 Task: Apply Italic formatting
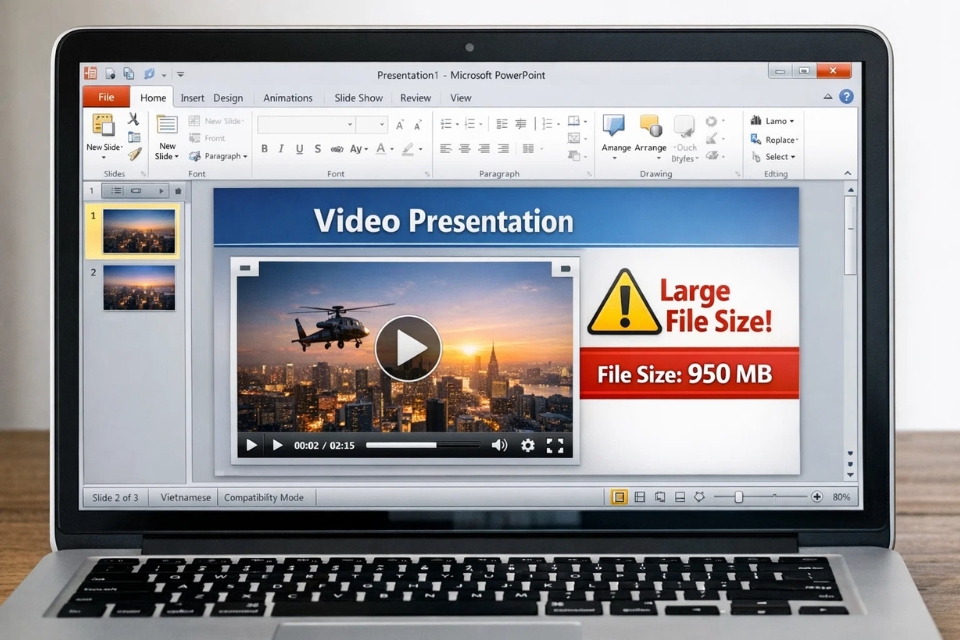(281, 148)
